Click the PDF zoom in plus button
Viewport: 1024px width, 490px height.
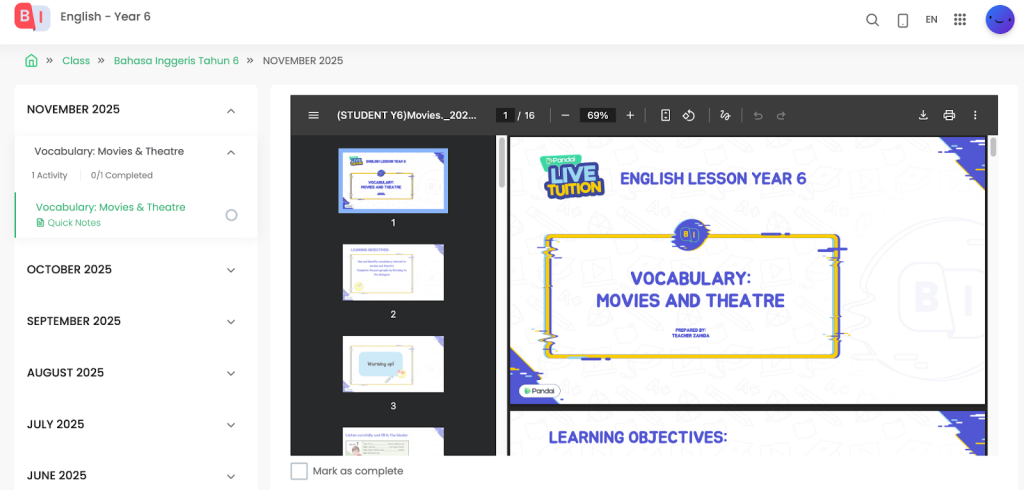[x=630, y=116]
